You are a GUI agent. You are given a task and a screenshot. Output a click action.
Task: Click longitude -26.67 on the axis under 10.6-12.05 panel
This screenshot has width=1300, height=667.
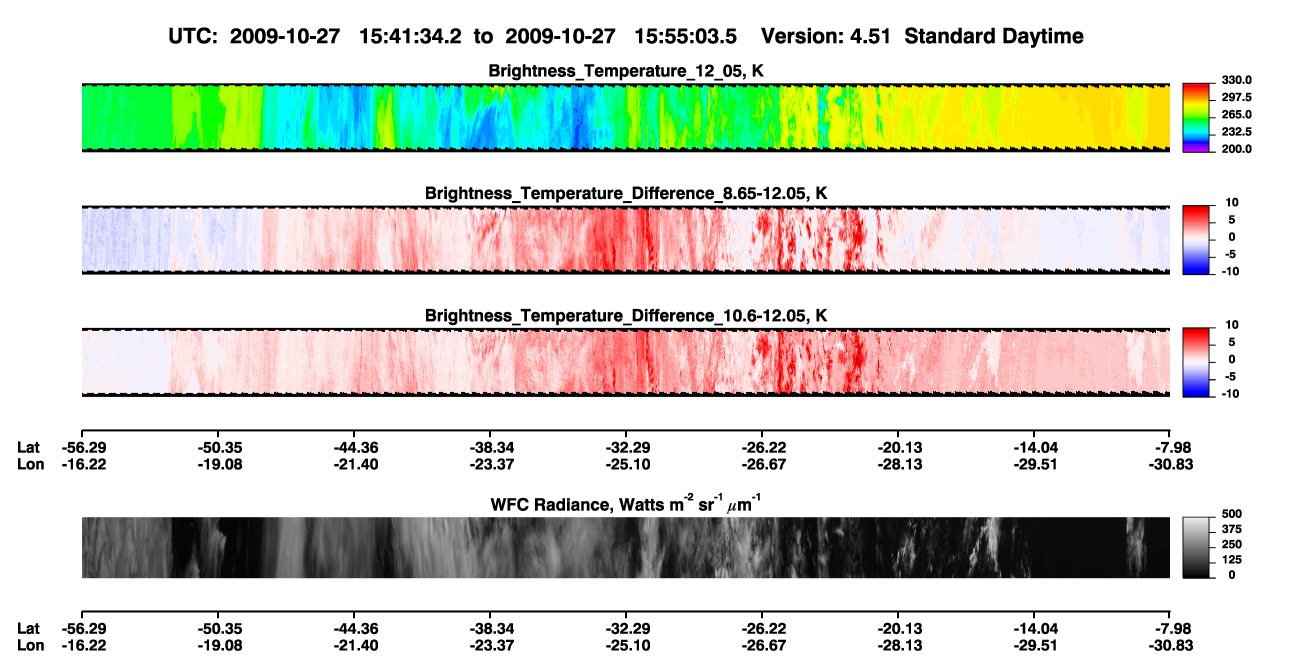(762, 464)
